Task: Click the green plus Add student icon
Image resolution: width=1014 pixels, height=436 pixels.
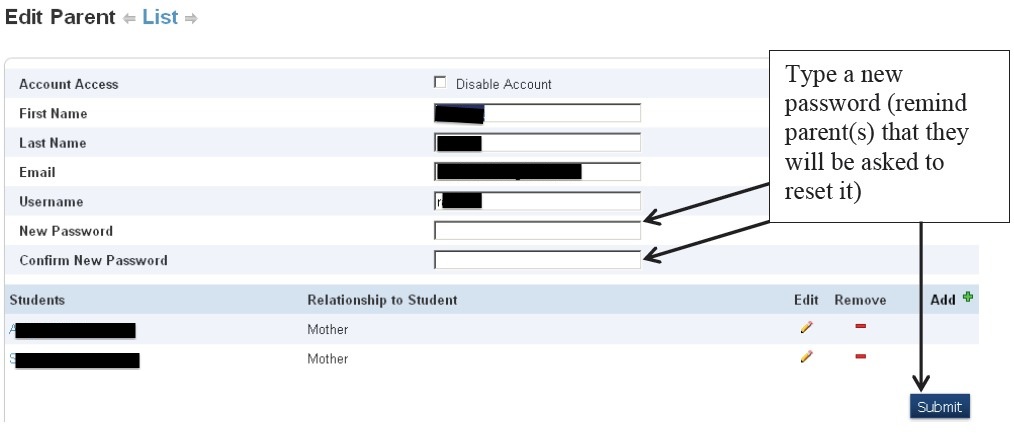Action: 967,297
